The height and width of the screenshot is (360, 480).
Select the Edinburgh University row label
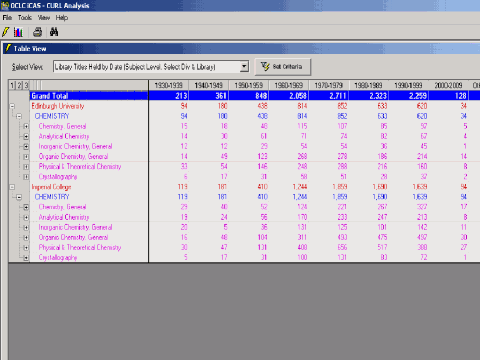[58, 106]
